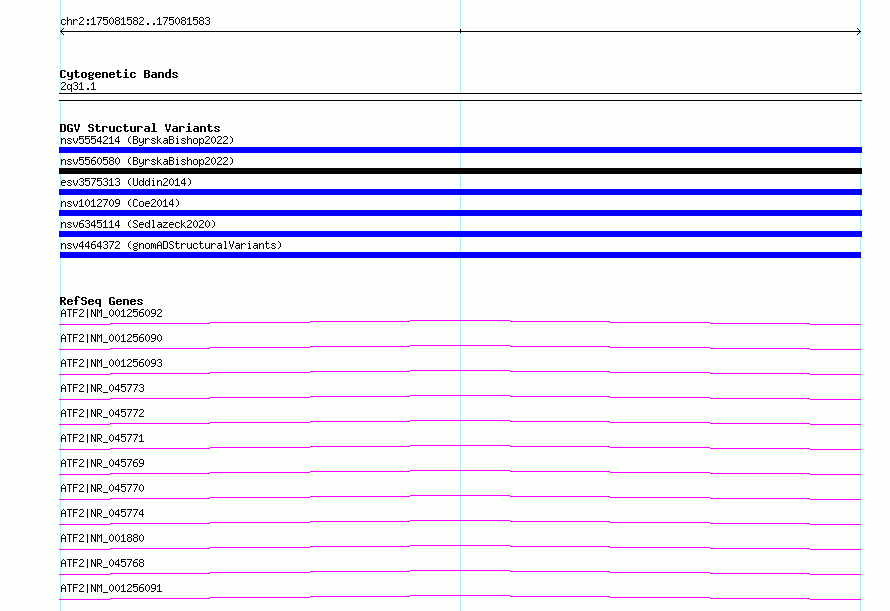Click the black bar of nsv5560580

click(x=460, y=171)
